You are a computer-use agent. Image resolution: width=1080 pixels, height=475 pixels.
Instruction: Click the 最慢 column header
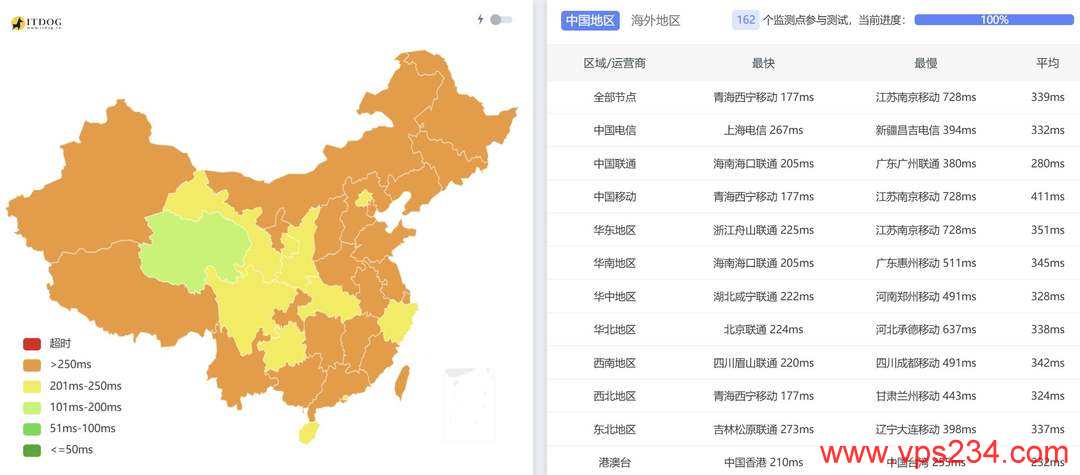pyautogui.click(x=925, y=63)
